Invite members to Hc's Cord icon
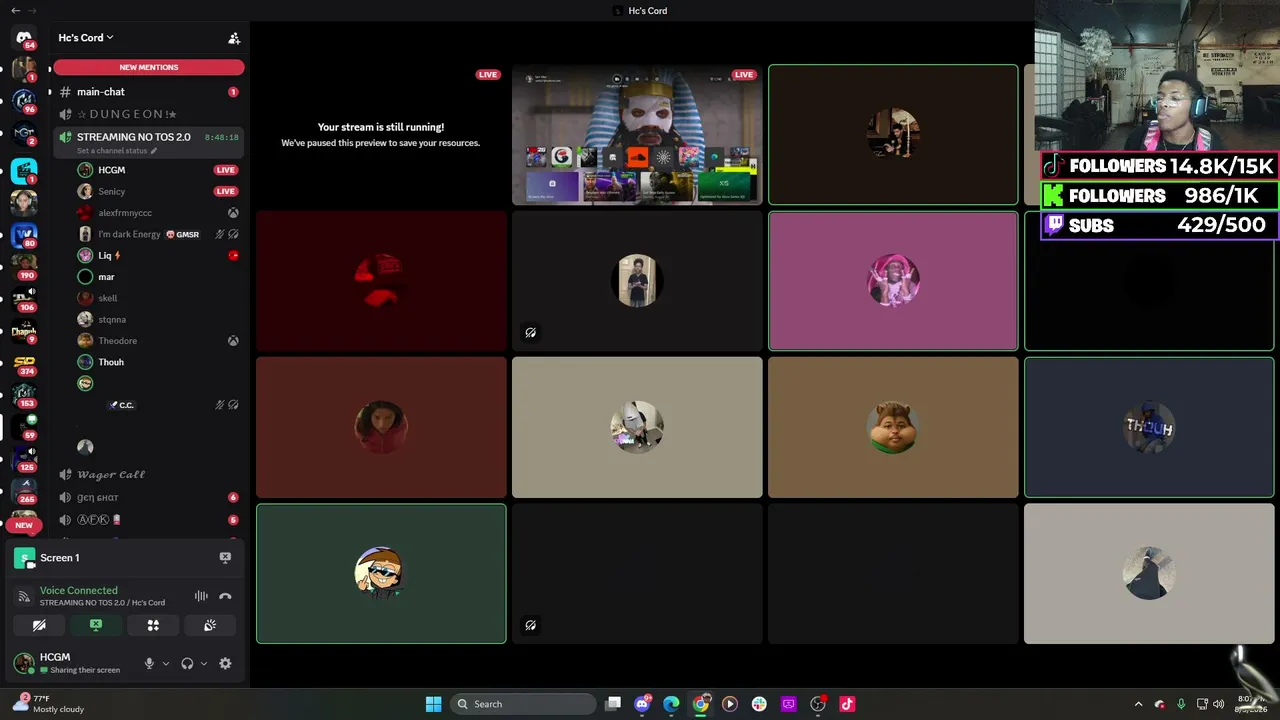Screen dimensions: 1280x720 pos(234,38)
